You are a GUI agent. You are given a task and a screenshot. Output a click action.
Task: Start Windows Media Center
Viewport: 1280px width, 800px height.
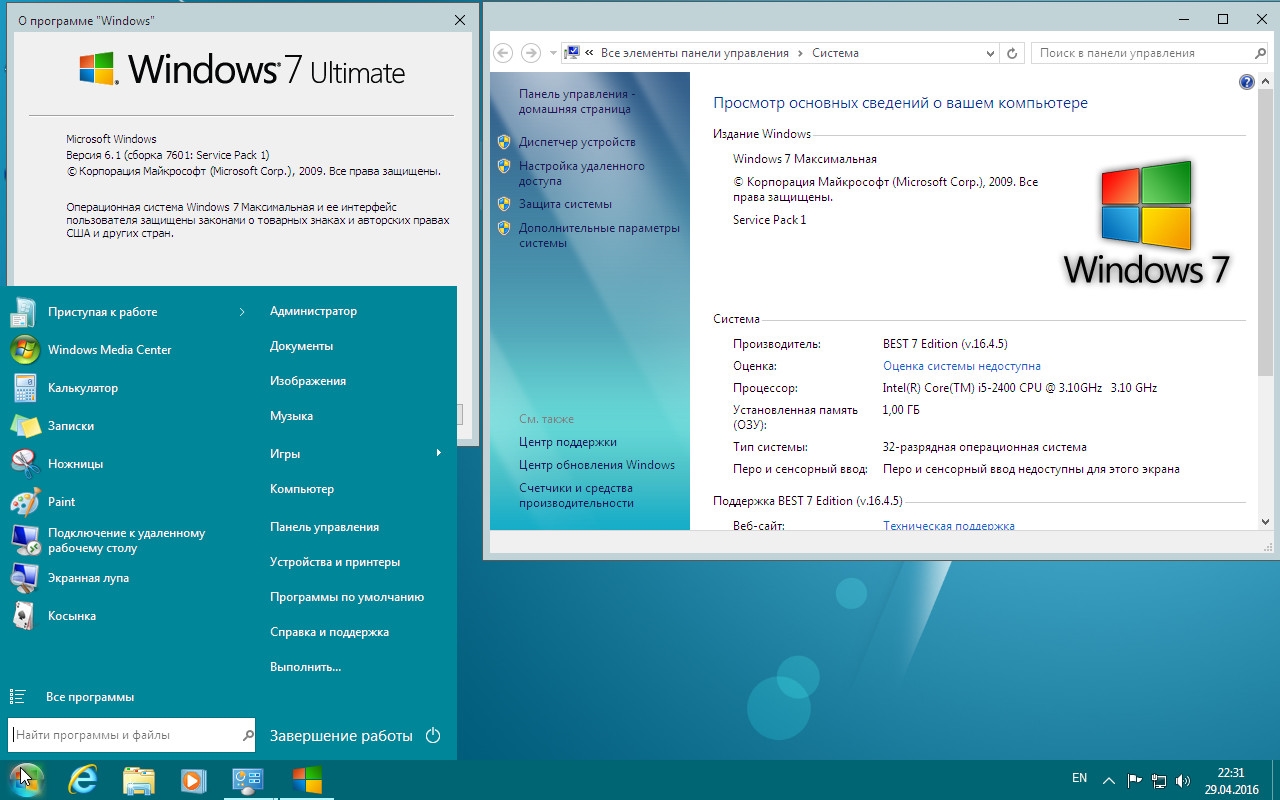point(110,349)
